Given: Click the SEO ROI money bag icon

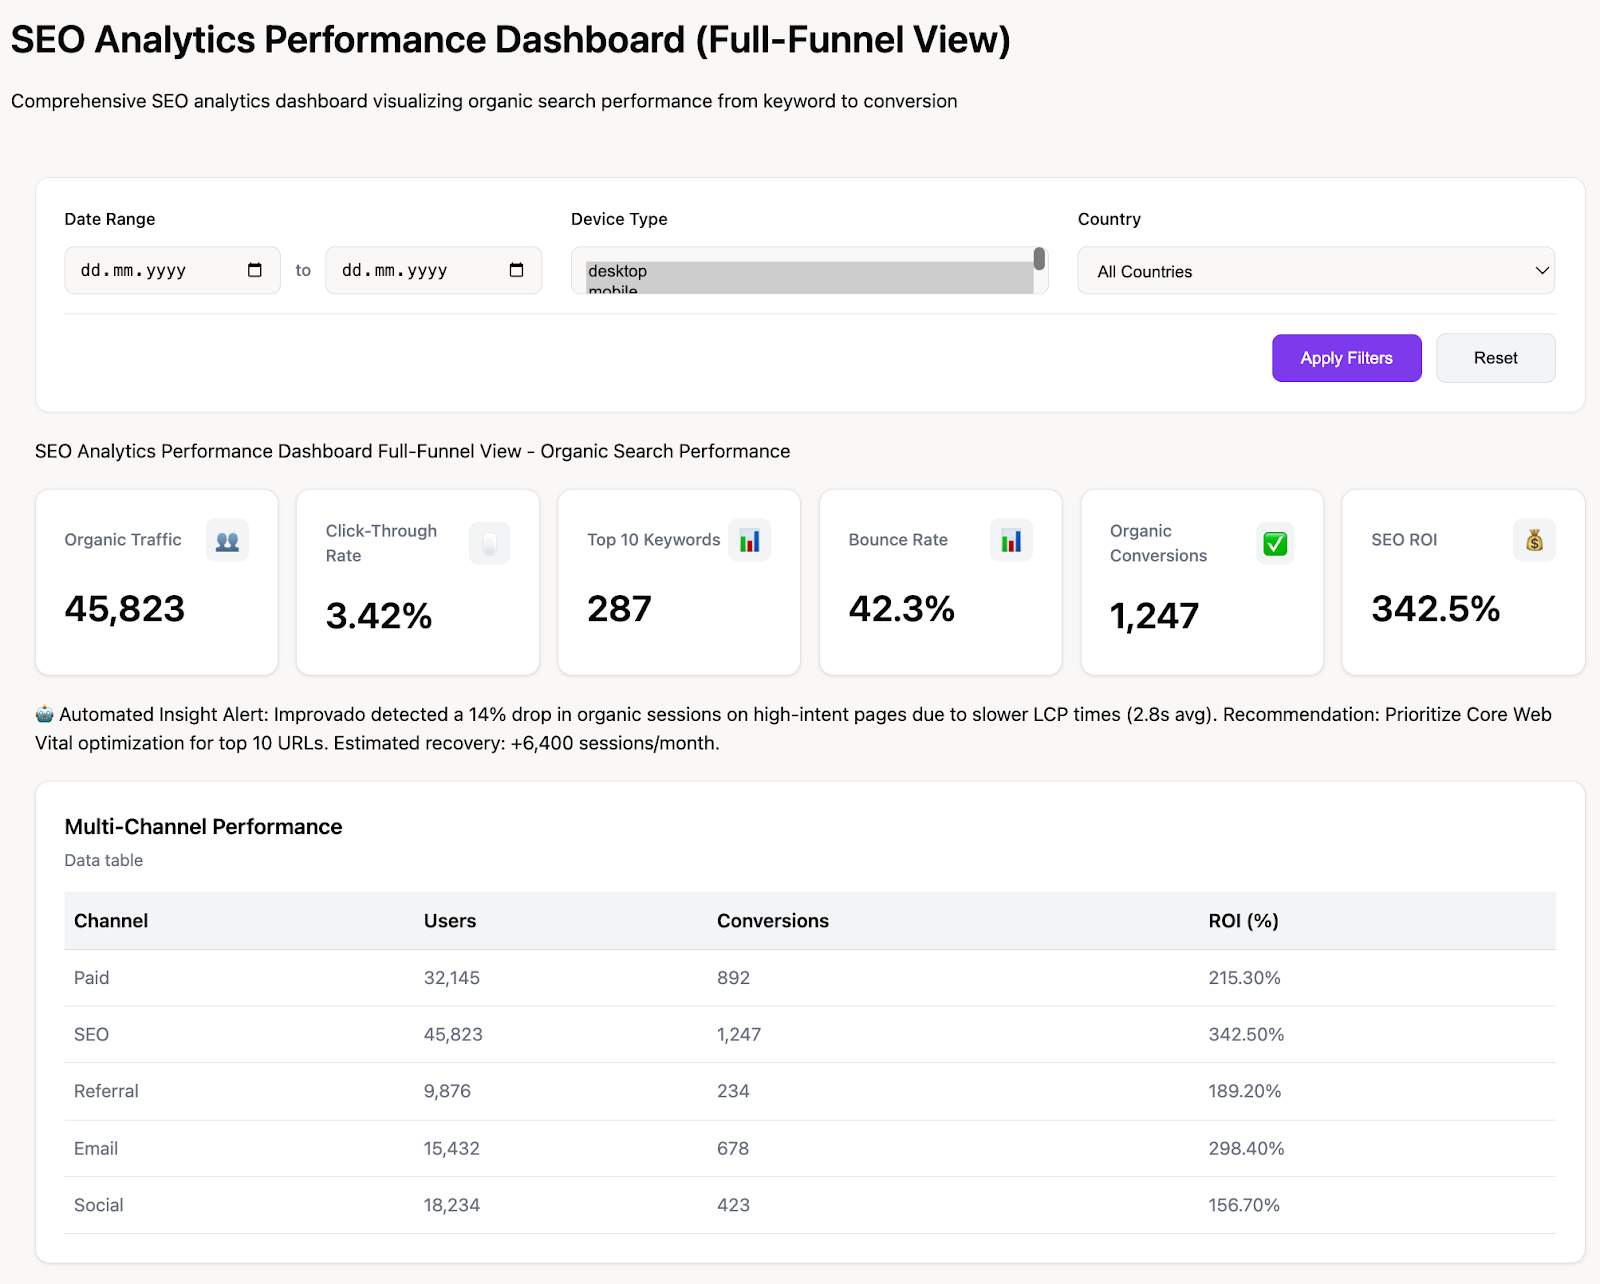Looking at the screenshot, I should (x=1534, y=541).
